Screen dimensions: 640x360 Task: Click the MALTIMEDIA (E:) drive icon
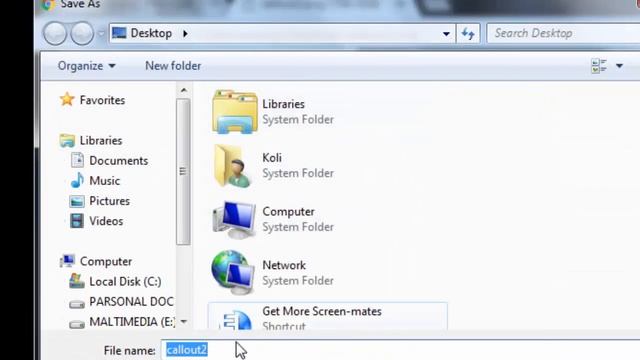coord(77,324)
